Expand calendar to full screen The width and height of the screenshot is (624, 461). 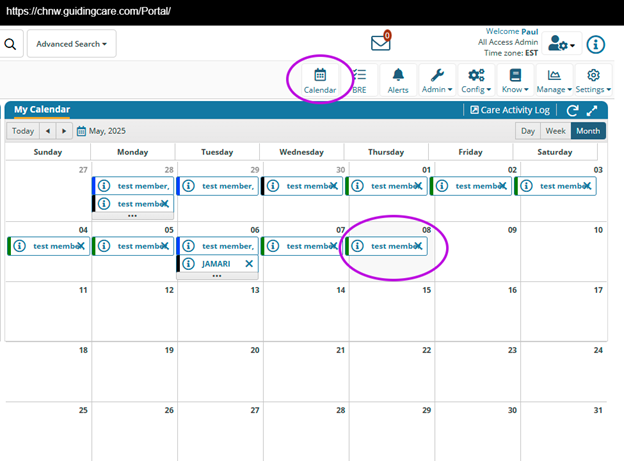[593, 111]
